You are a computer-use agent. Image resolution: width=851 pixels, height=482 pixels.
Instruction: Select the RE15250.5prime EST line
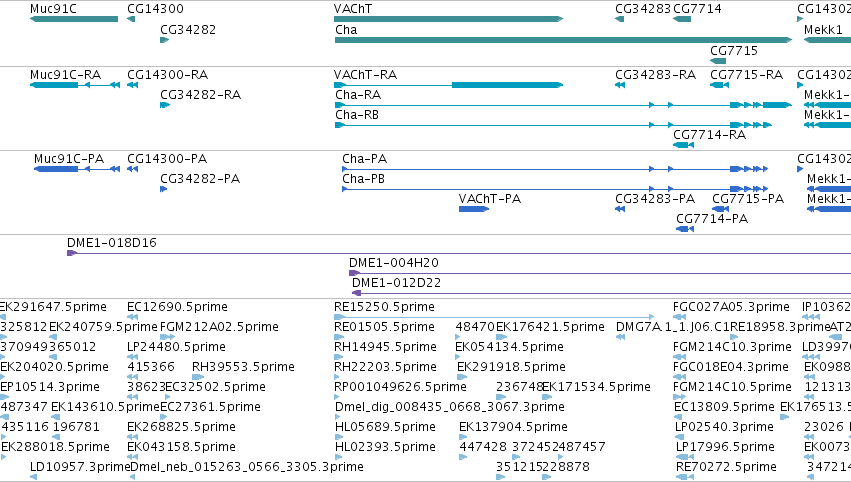[494, 317]
